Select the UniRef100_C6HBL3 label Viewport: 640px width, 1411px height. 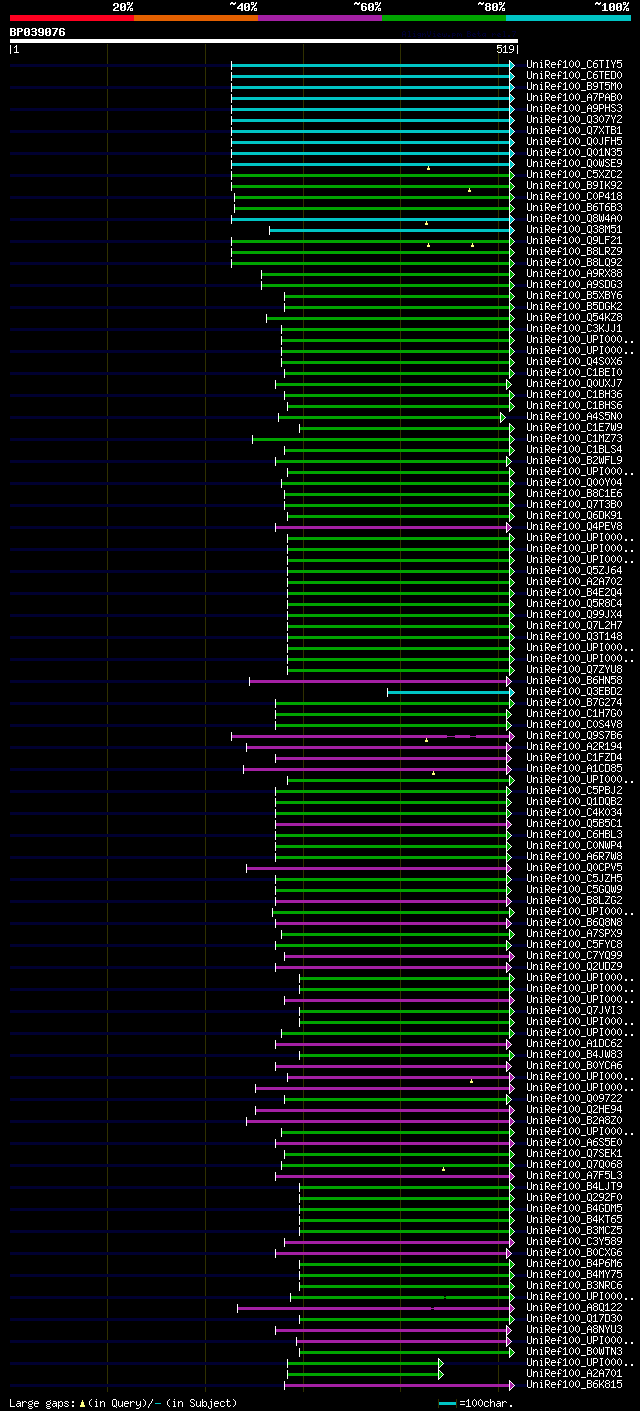coord(575,834)
